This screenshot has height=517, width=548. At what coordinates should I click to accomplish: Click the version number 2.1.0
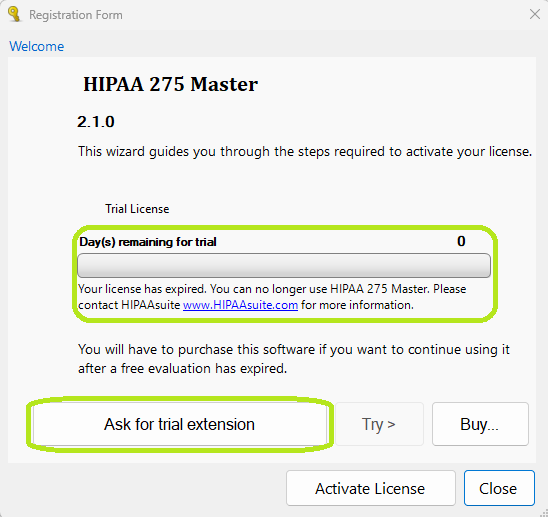pyautogui.click(x=96, y=122)
